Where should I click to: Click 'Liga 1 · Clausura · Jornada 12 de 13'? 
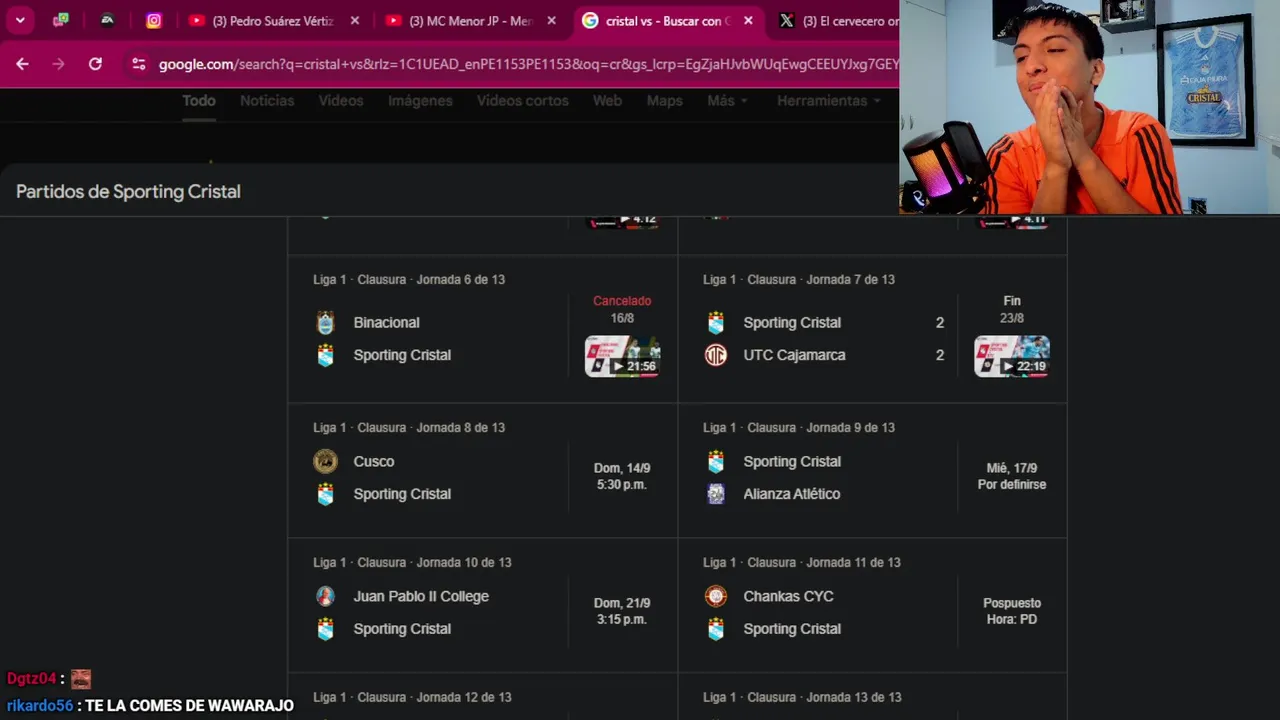tap(412, 697)
